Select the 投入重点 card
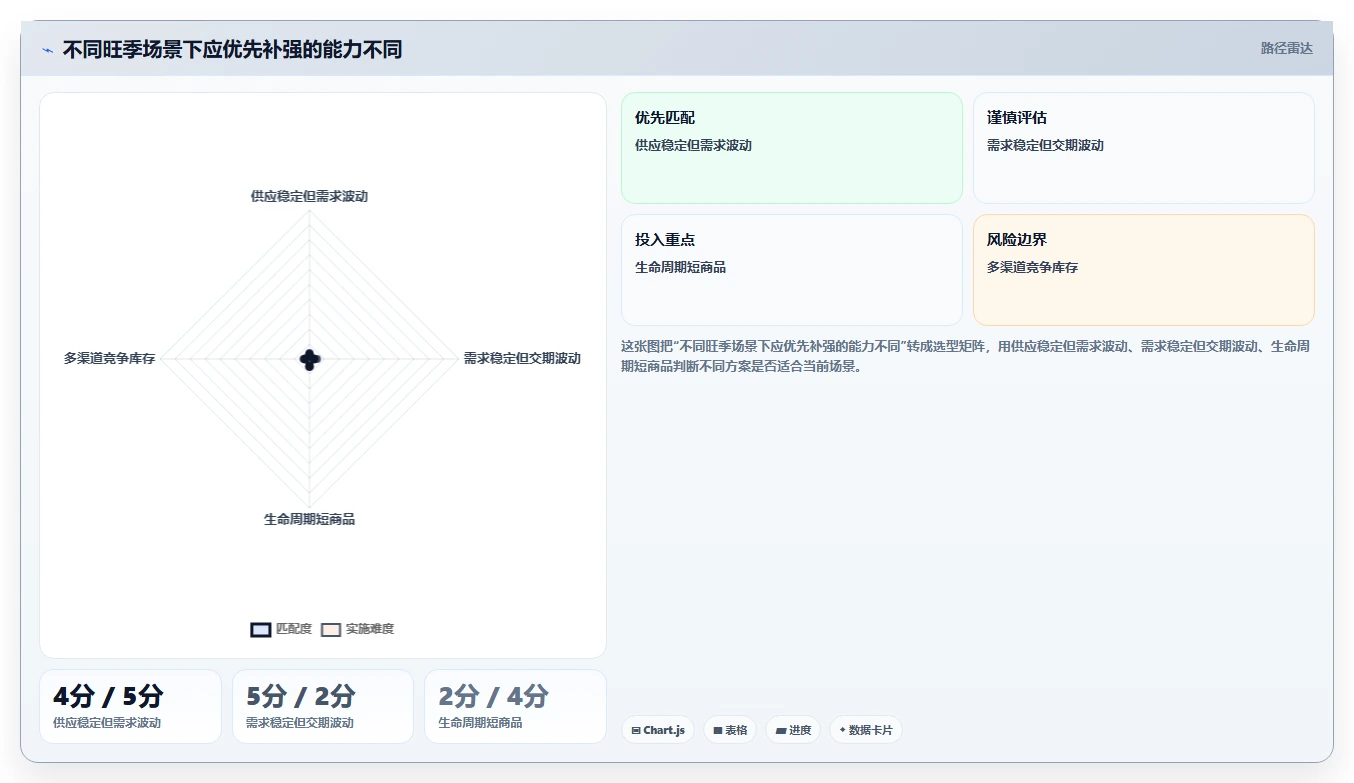1354x783 pixels. pyautogui.click(x=792, y=270)
